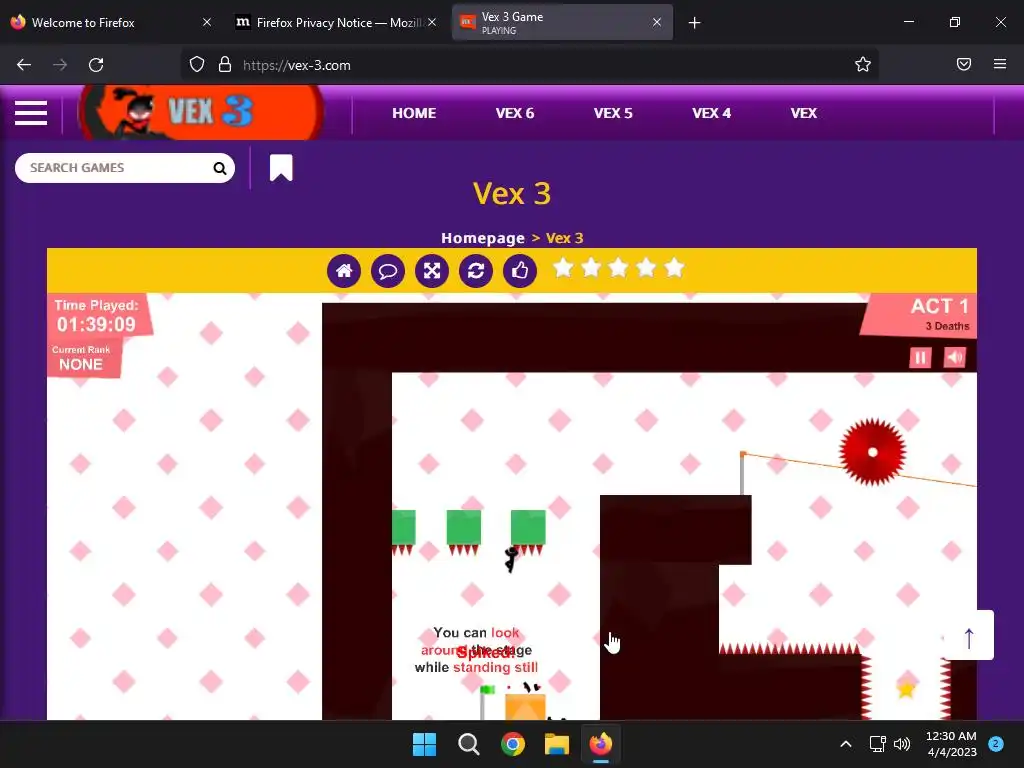Show hidden system tray icons
Image resolution: width=1024 pixels, height=768 pixels.
(x=846, y=744)
